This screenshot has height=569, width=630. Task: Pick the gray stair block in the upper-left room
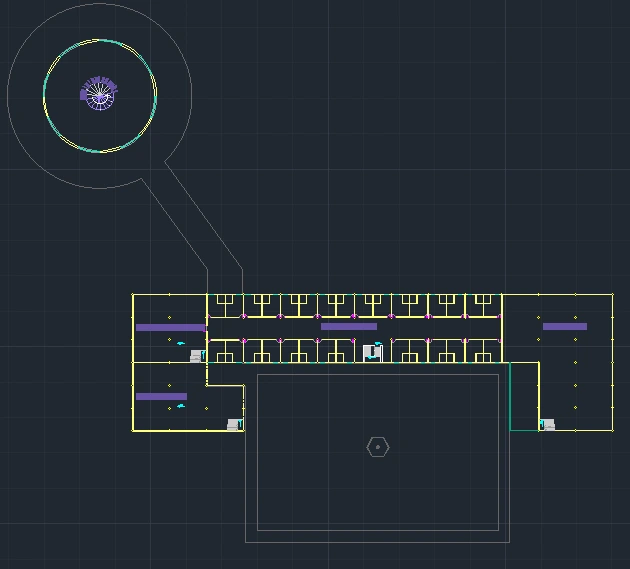click(197, 356)
